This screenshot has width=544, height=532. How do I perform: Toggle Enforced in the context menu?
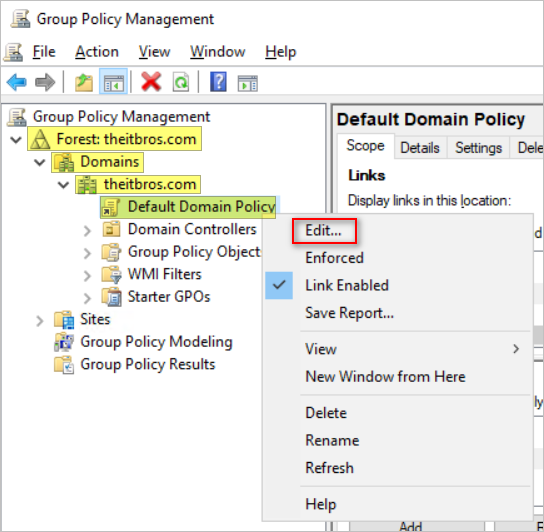(334, 258)
